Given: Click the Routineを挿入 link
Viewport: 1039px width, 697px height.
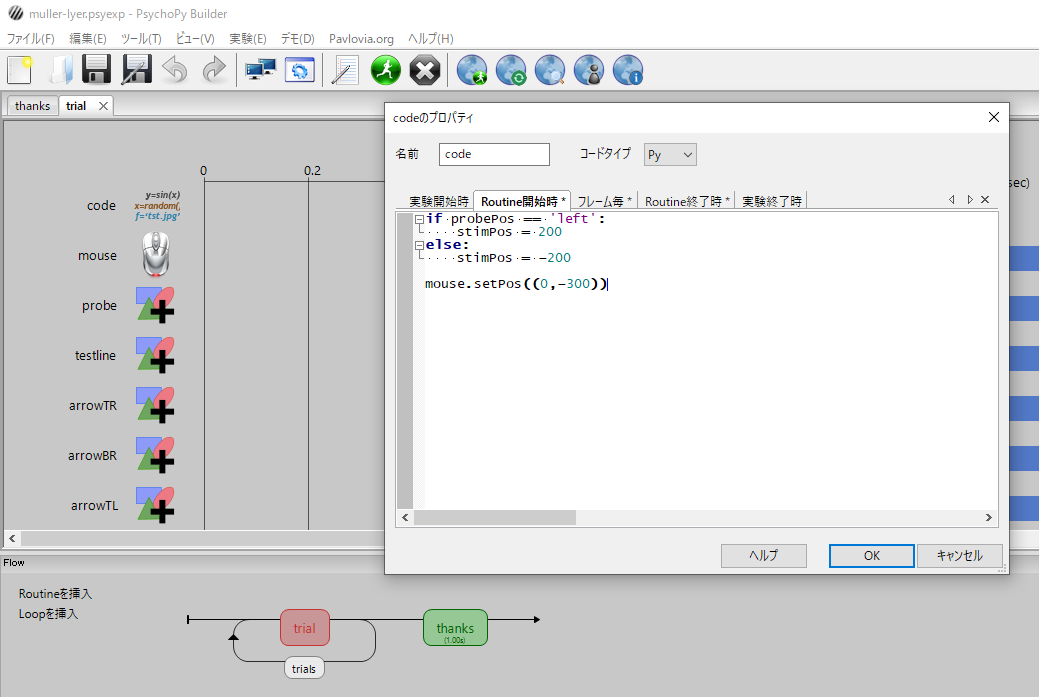Looking at the screenshot, I should pyautogui.click(x=56, y=594).
